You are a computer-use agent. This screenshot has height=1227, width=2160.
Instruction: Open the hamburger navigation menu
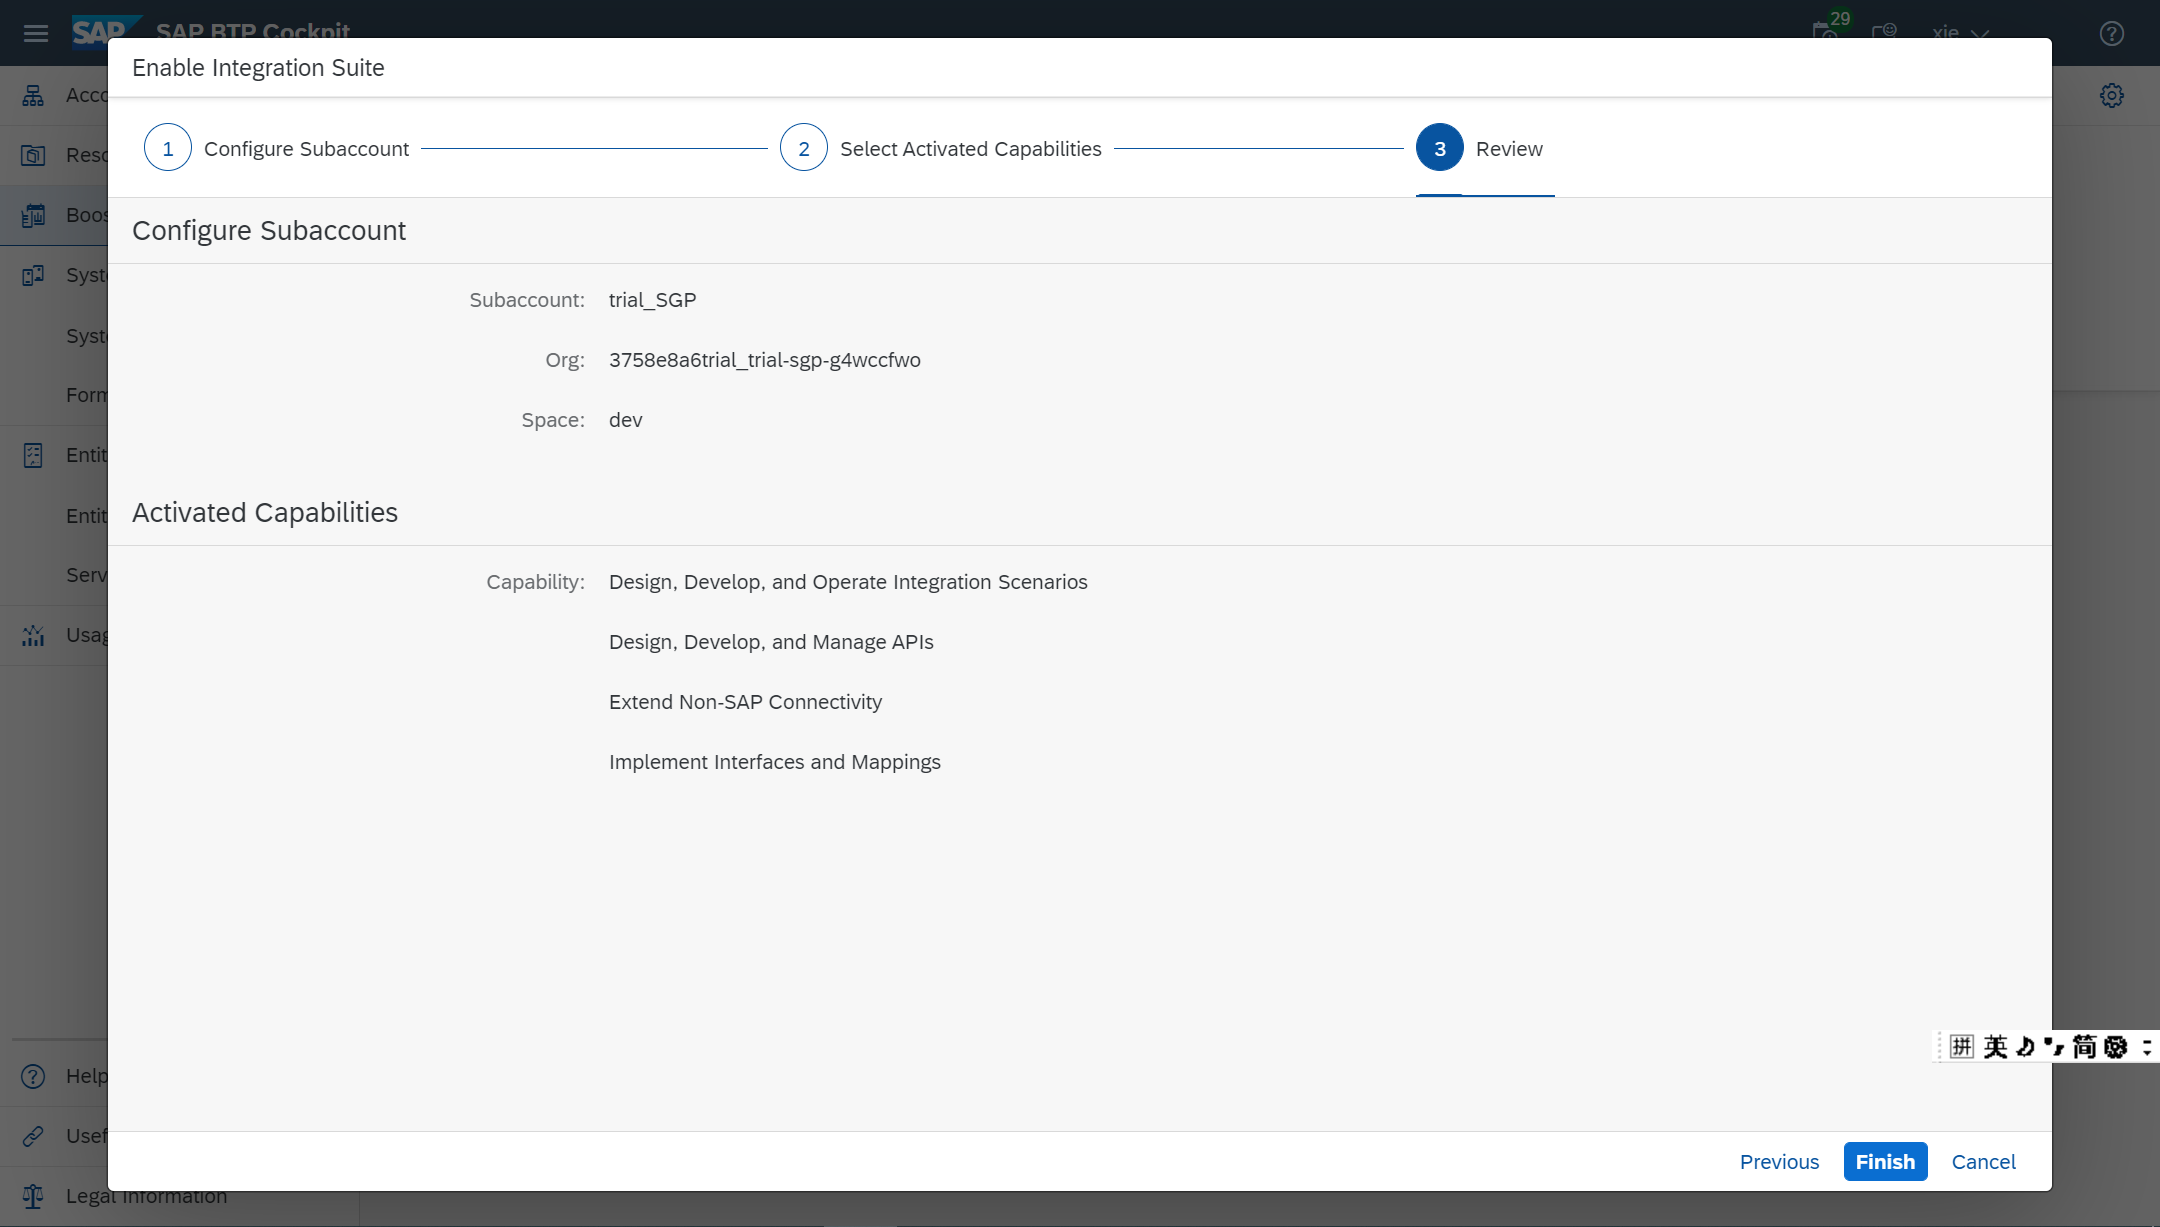36,34
